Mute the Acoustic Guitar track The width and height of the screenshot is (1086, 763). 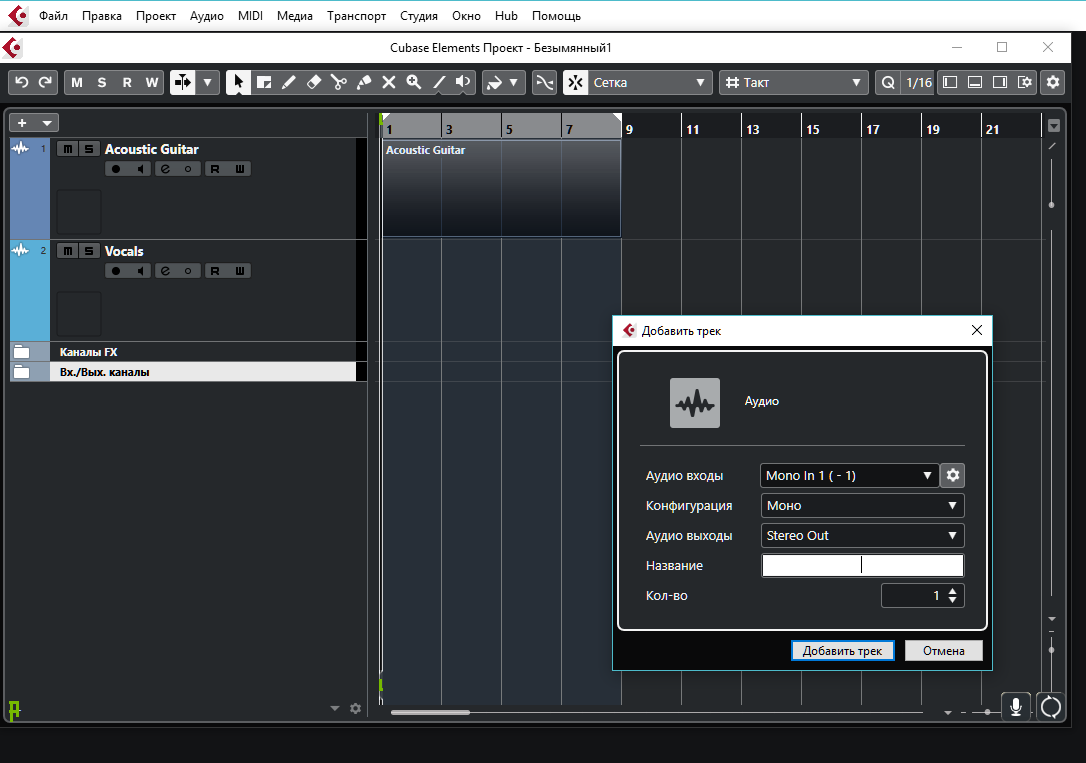68,149
